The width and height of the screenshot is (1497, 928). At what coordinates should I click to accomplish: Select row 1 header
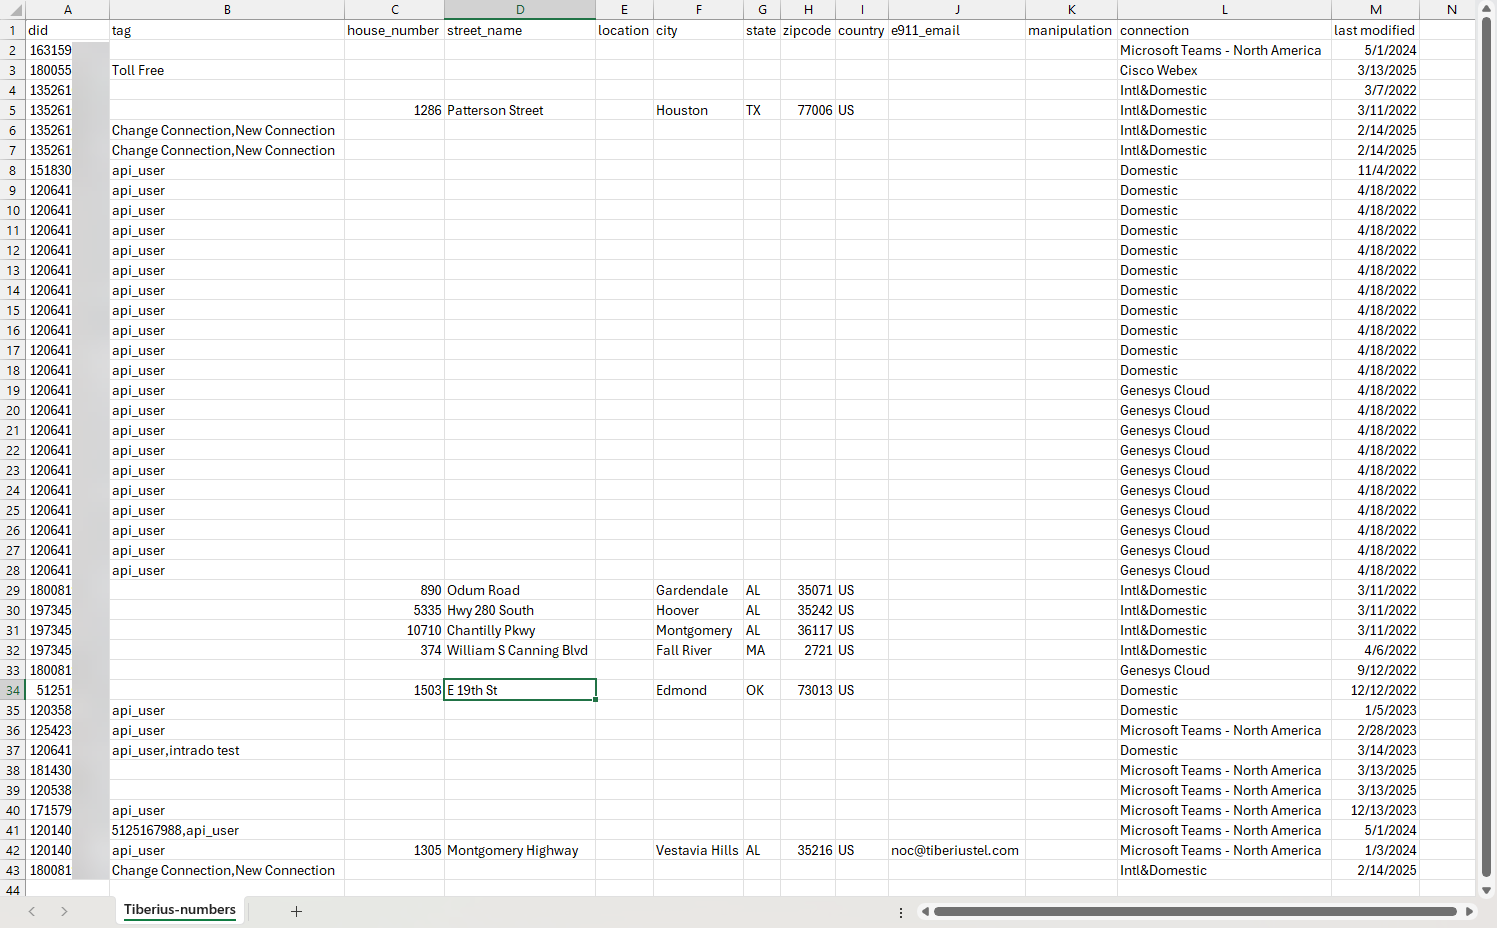tap(13, 30)
